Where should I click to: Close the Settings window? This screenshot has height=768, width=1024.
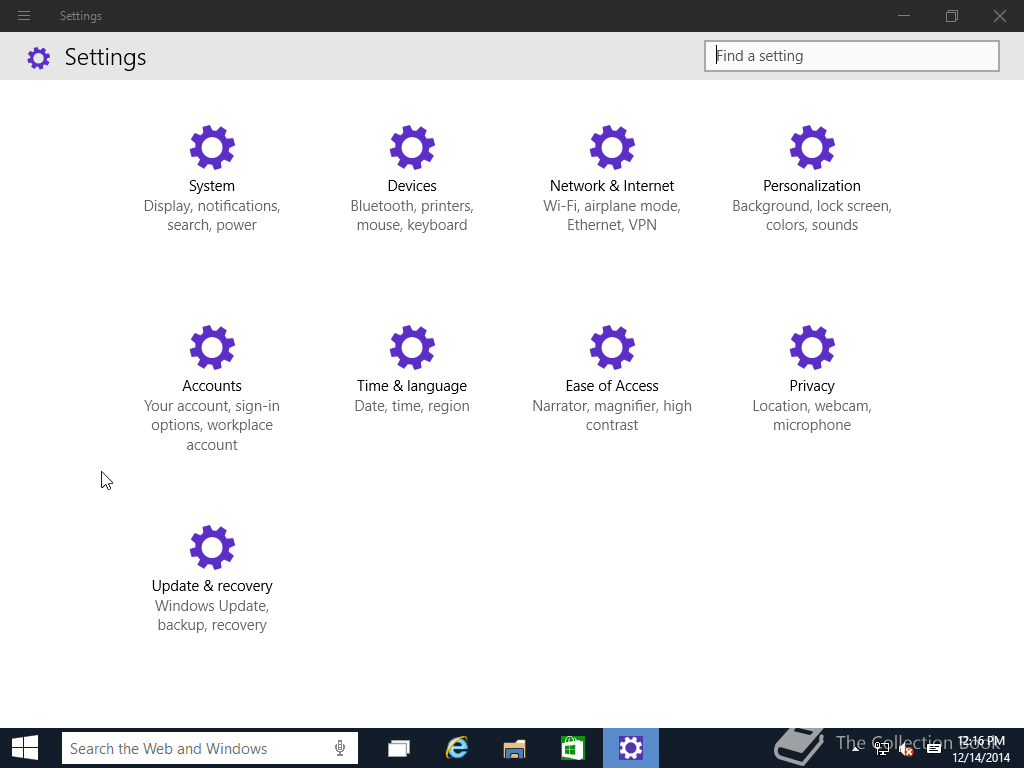[x=1000, y=16]
